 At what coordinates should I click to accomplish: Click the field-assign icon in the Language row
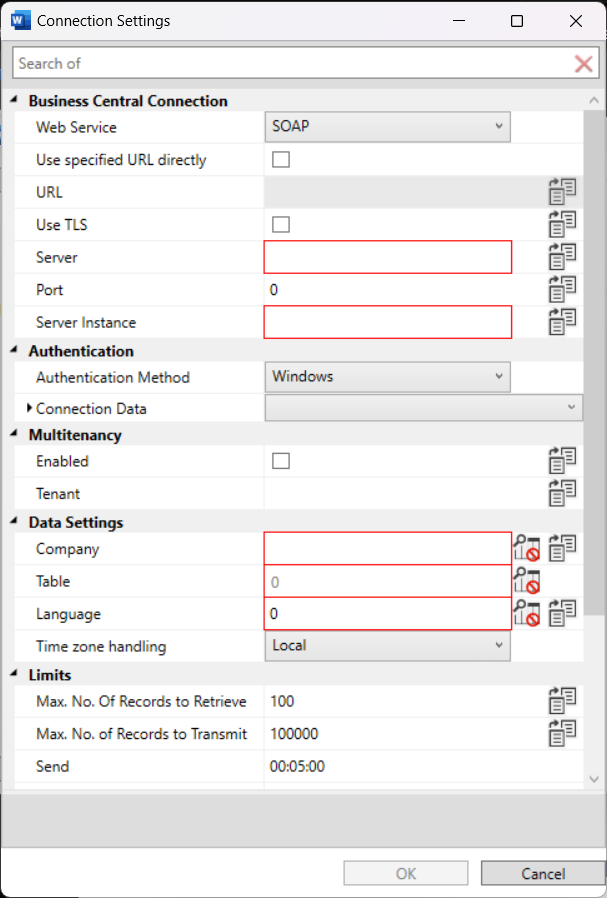coord(562,614)
